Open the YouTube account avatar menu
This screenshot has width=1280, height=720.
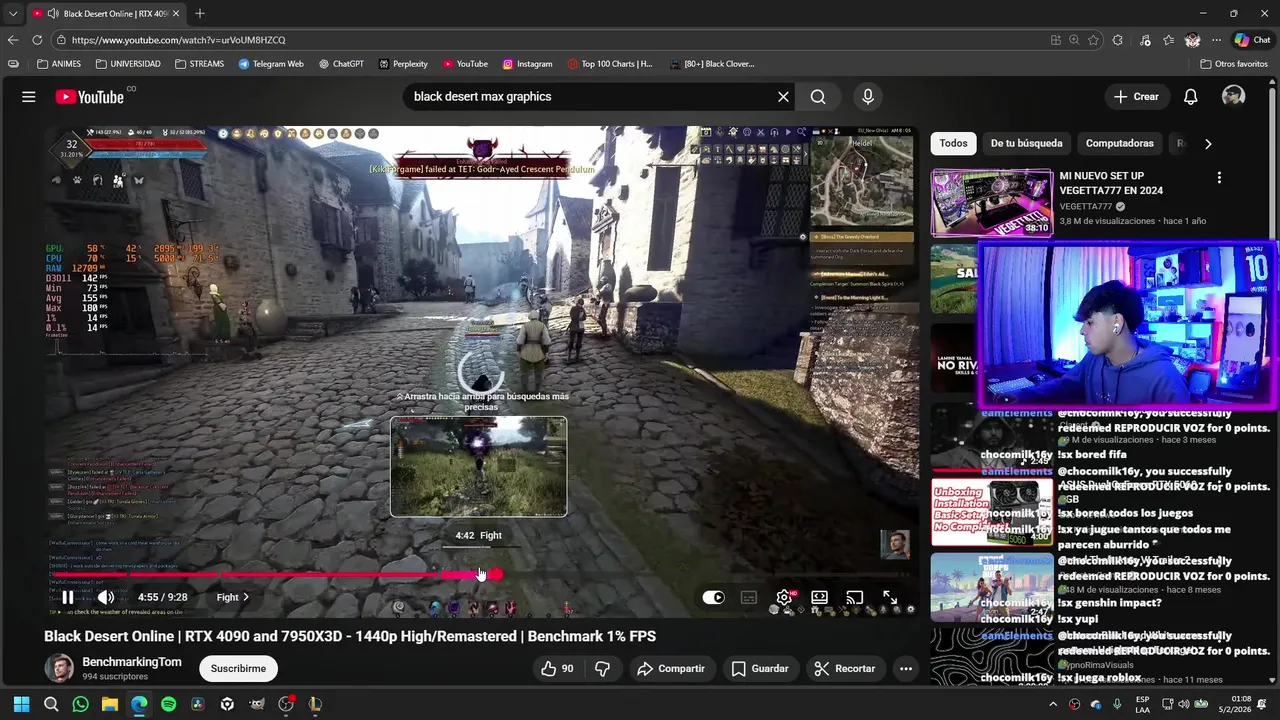pyautogui.click(x=1233, y=97)
